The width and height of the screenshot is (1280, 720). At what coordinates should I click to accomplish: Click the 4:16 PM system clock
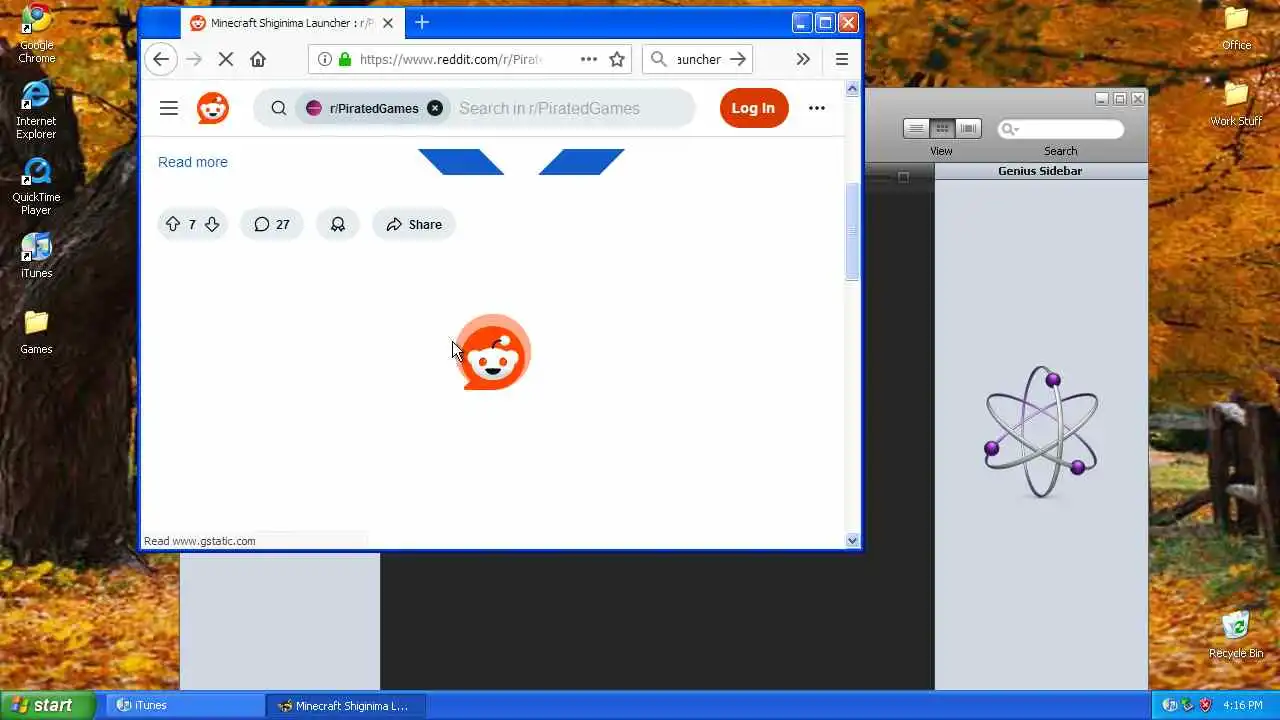(1243, 705)
